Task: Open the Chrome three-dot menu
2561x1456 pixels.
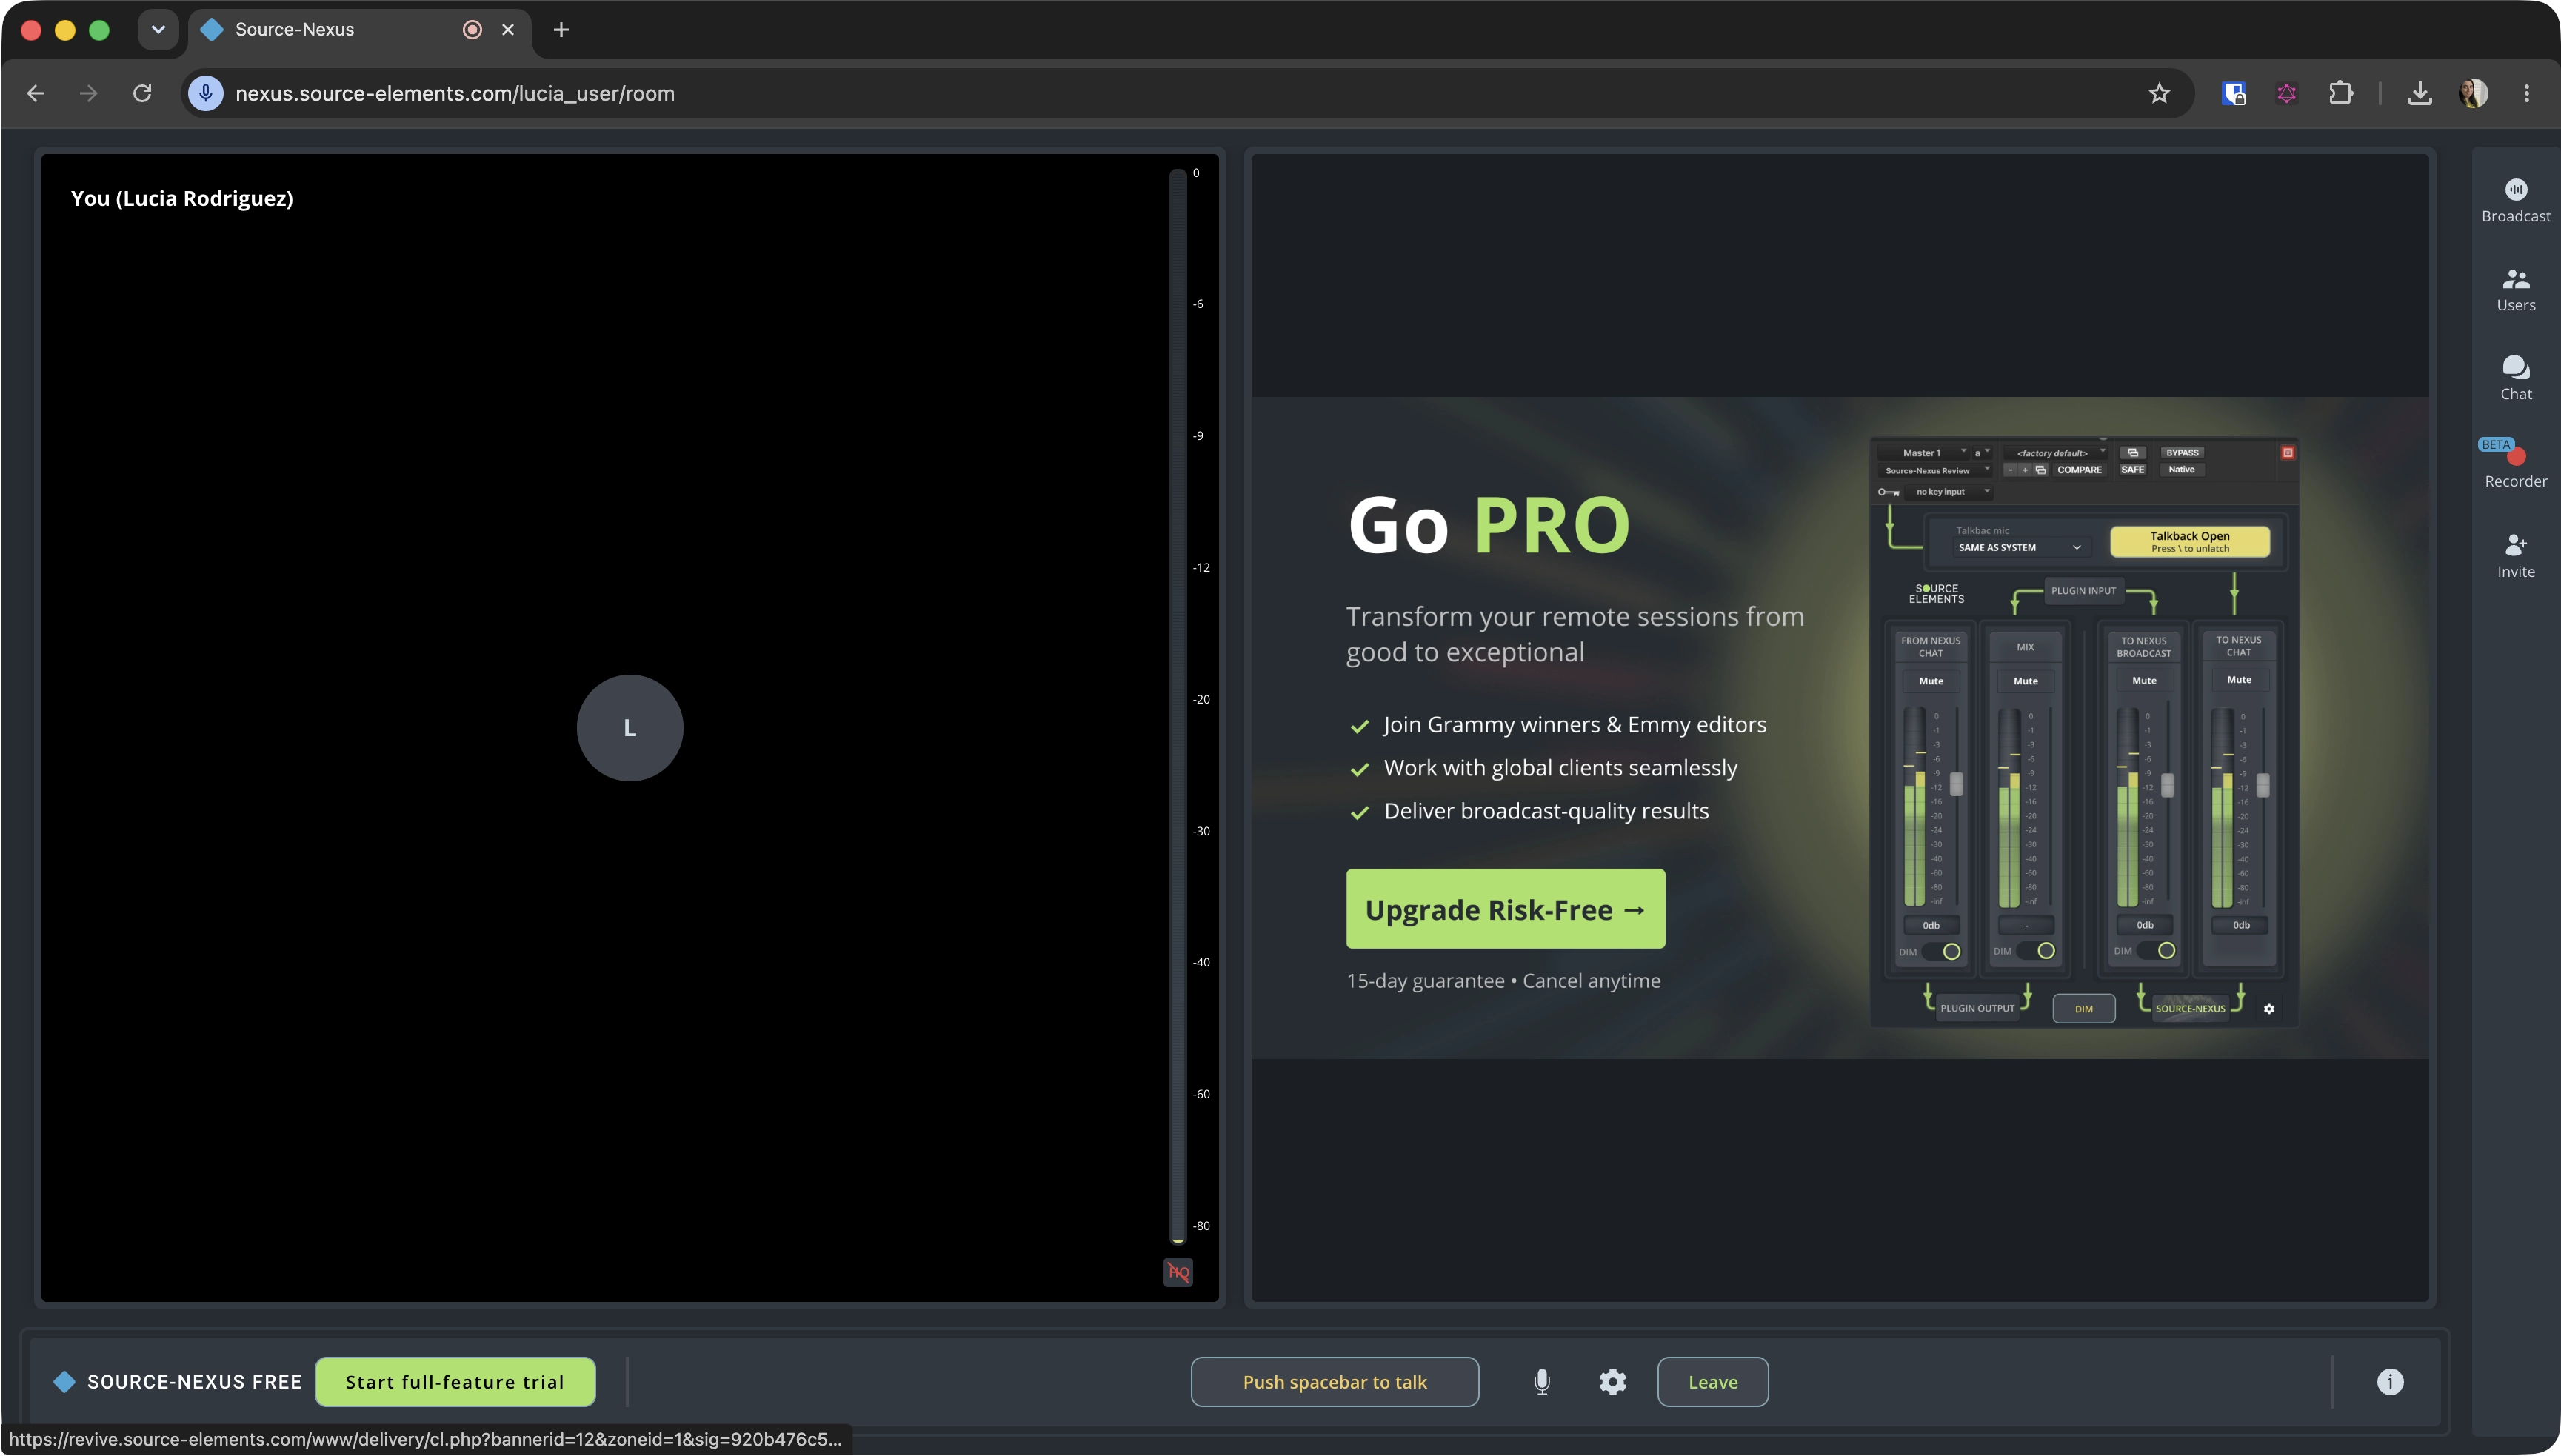Action: 2526,93
